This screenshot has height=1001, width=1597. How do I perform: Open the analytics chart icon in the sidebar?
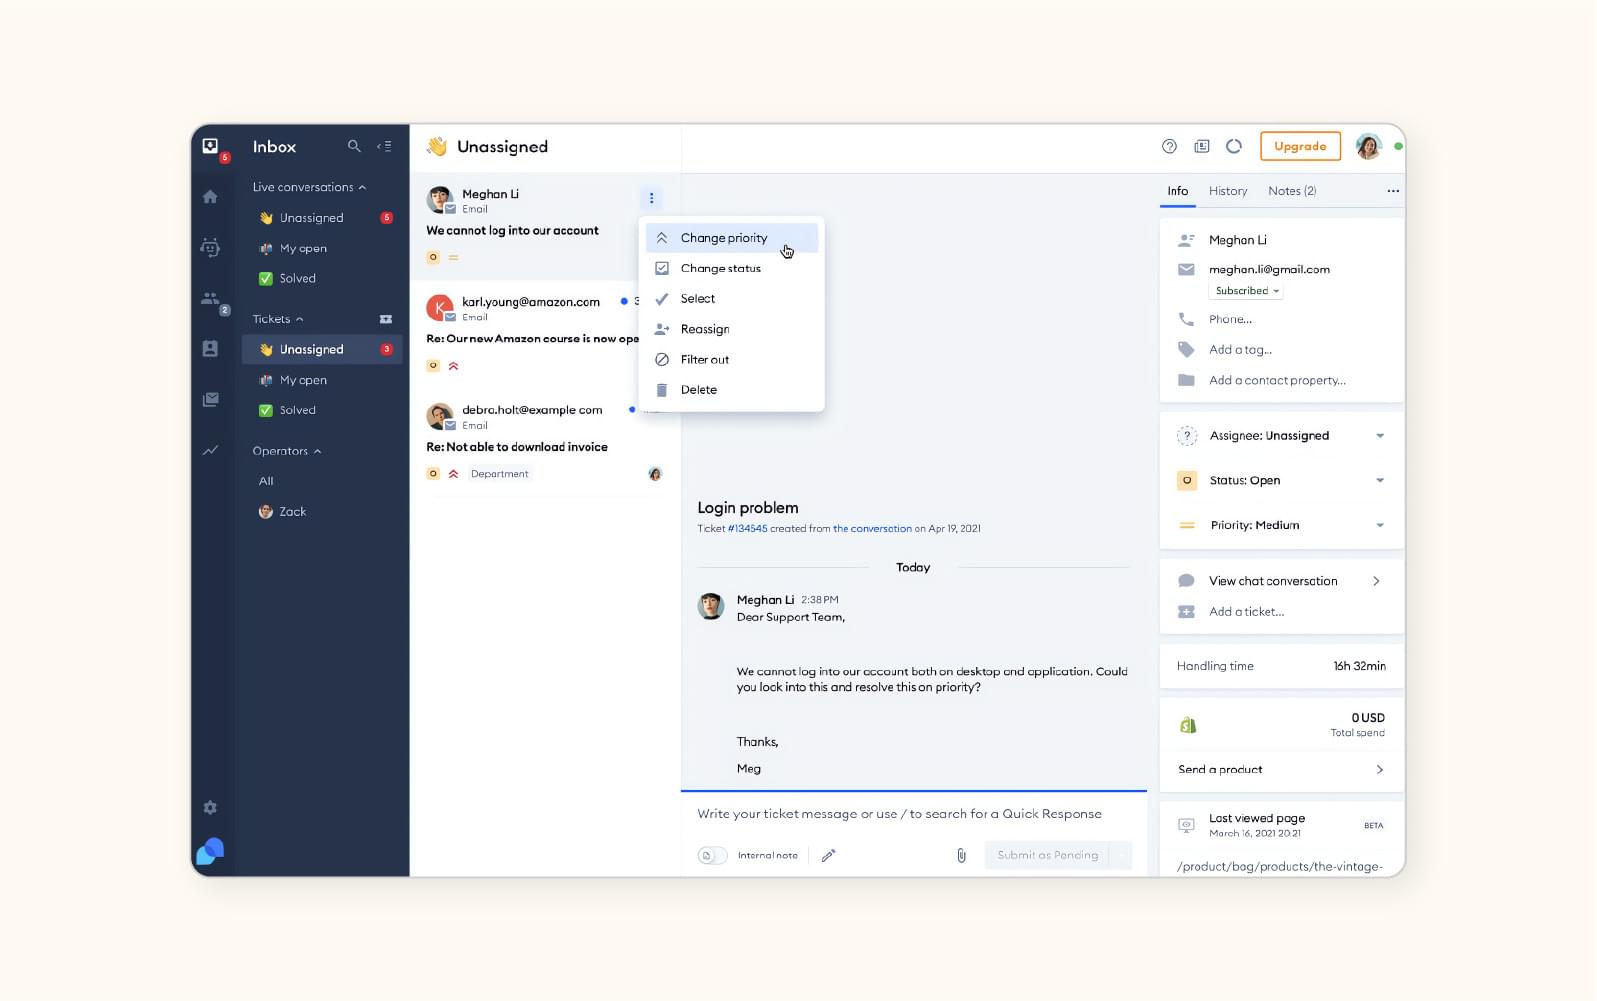pos(210,450)
